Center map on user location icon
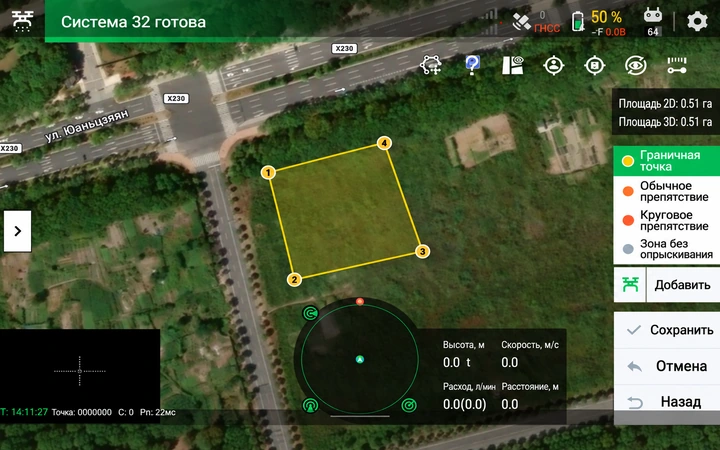Image resolution: width=720 pixels, height=450 pixels. coord(554,65)
